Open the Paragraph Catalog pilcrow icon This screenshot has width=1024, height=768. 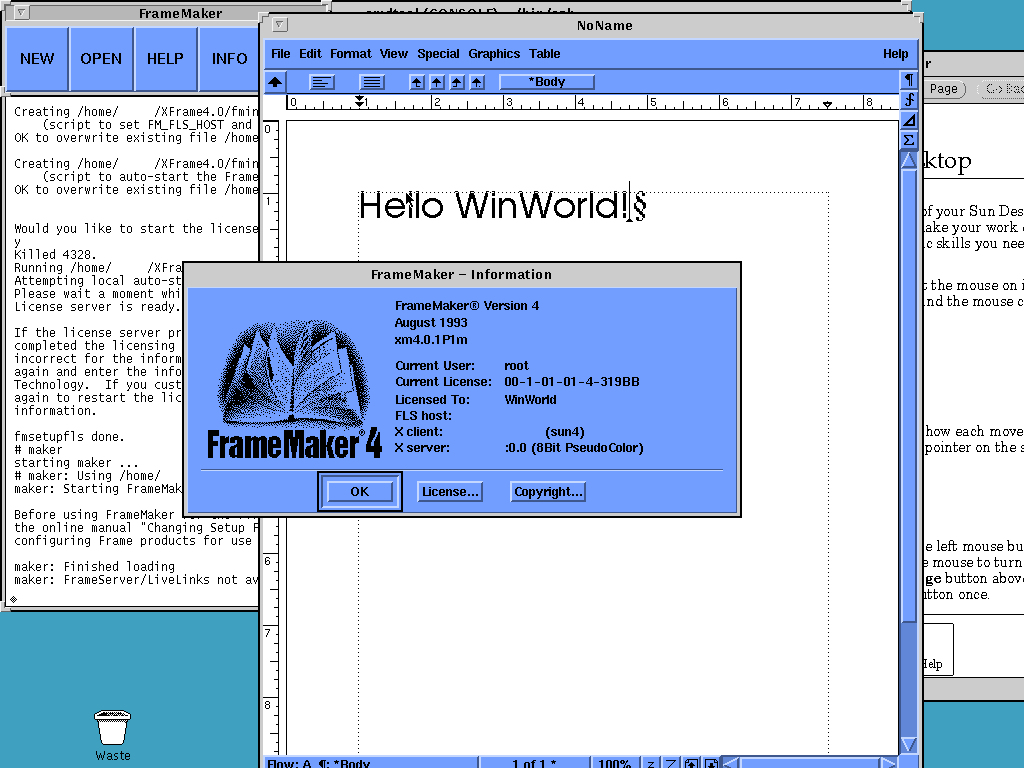coord(909,80)
